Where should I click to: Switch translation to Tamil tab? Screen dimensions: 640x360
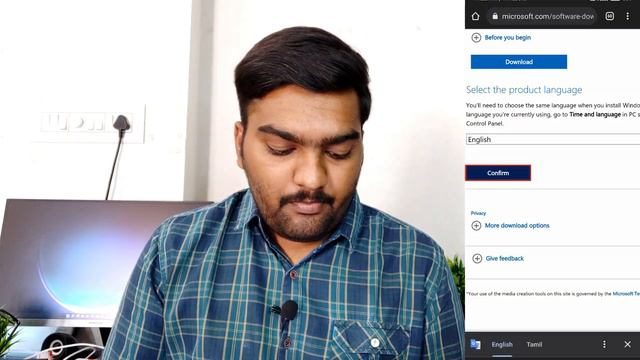coord(534,344)
